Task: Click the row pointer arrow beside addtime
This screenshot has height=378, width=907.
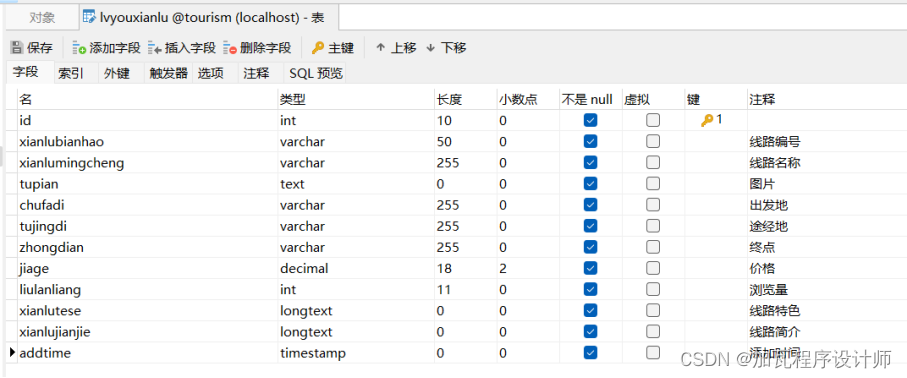Action: coord(13,352)
